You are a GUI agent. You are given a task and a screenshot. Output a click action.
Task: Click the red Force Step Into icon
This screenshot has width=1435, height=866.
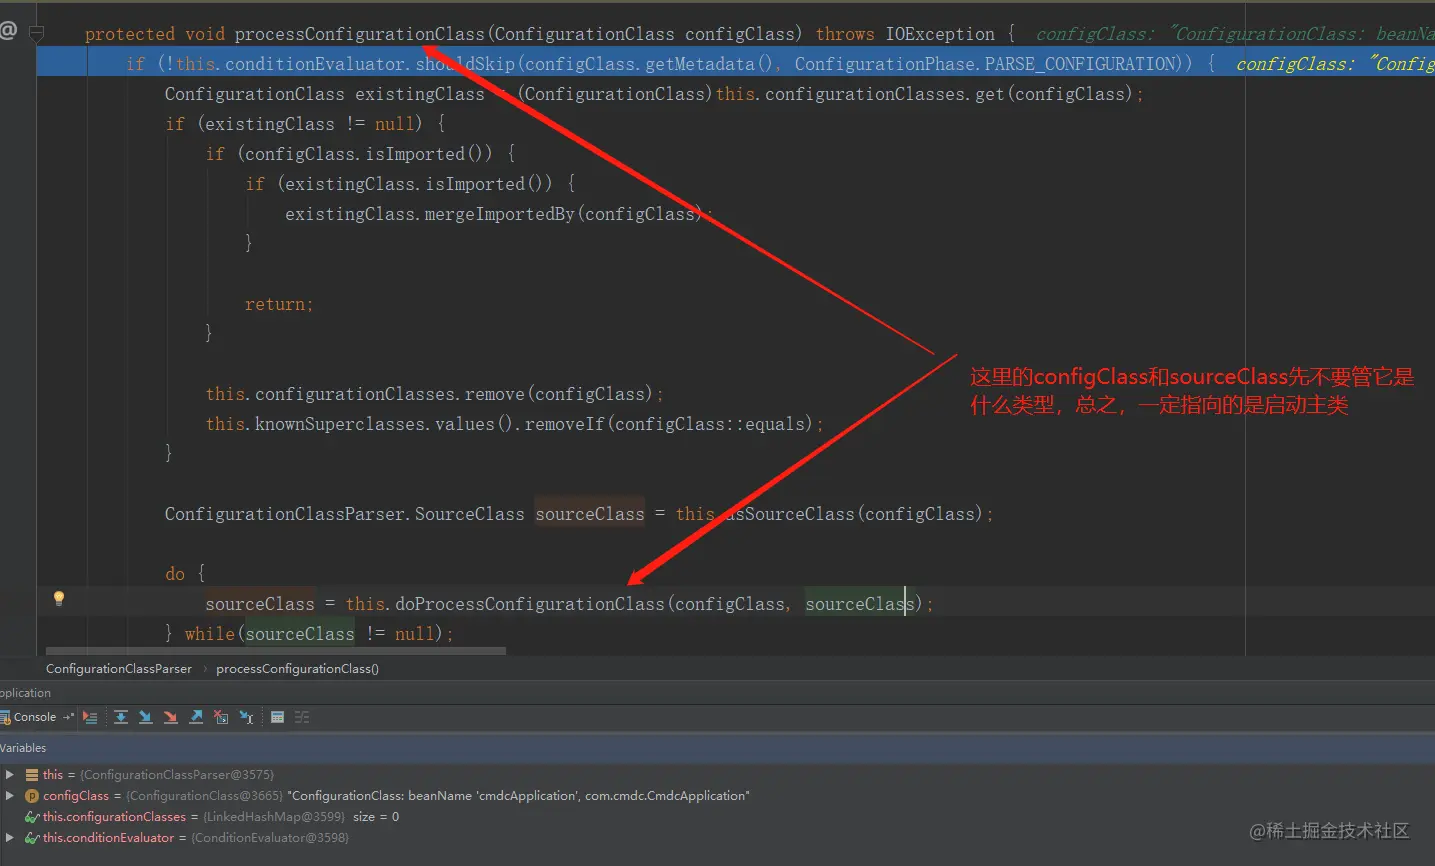171,717
